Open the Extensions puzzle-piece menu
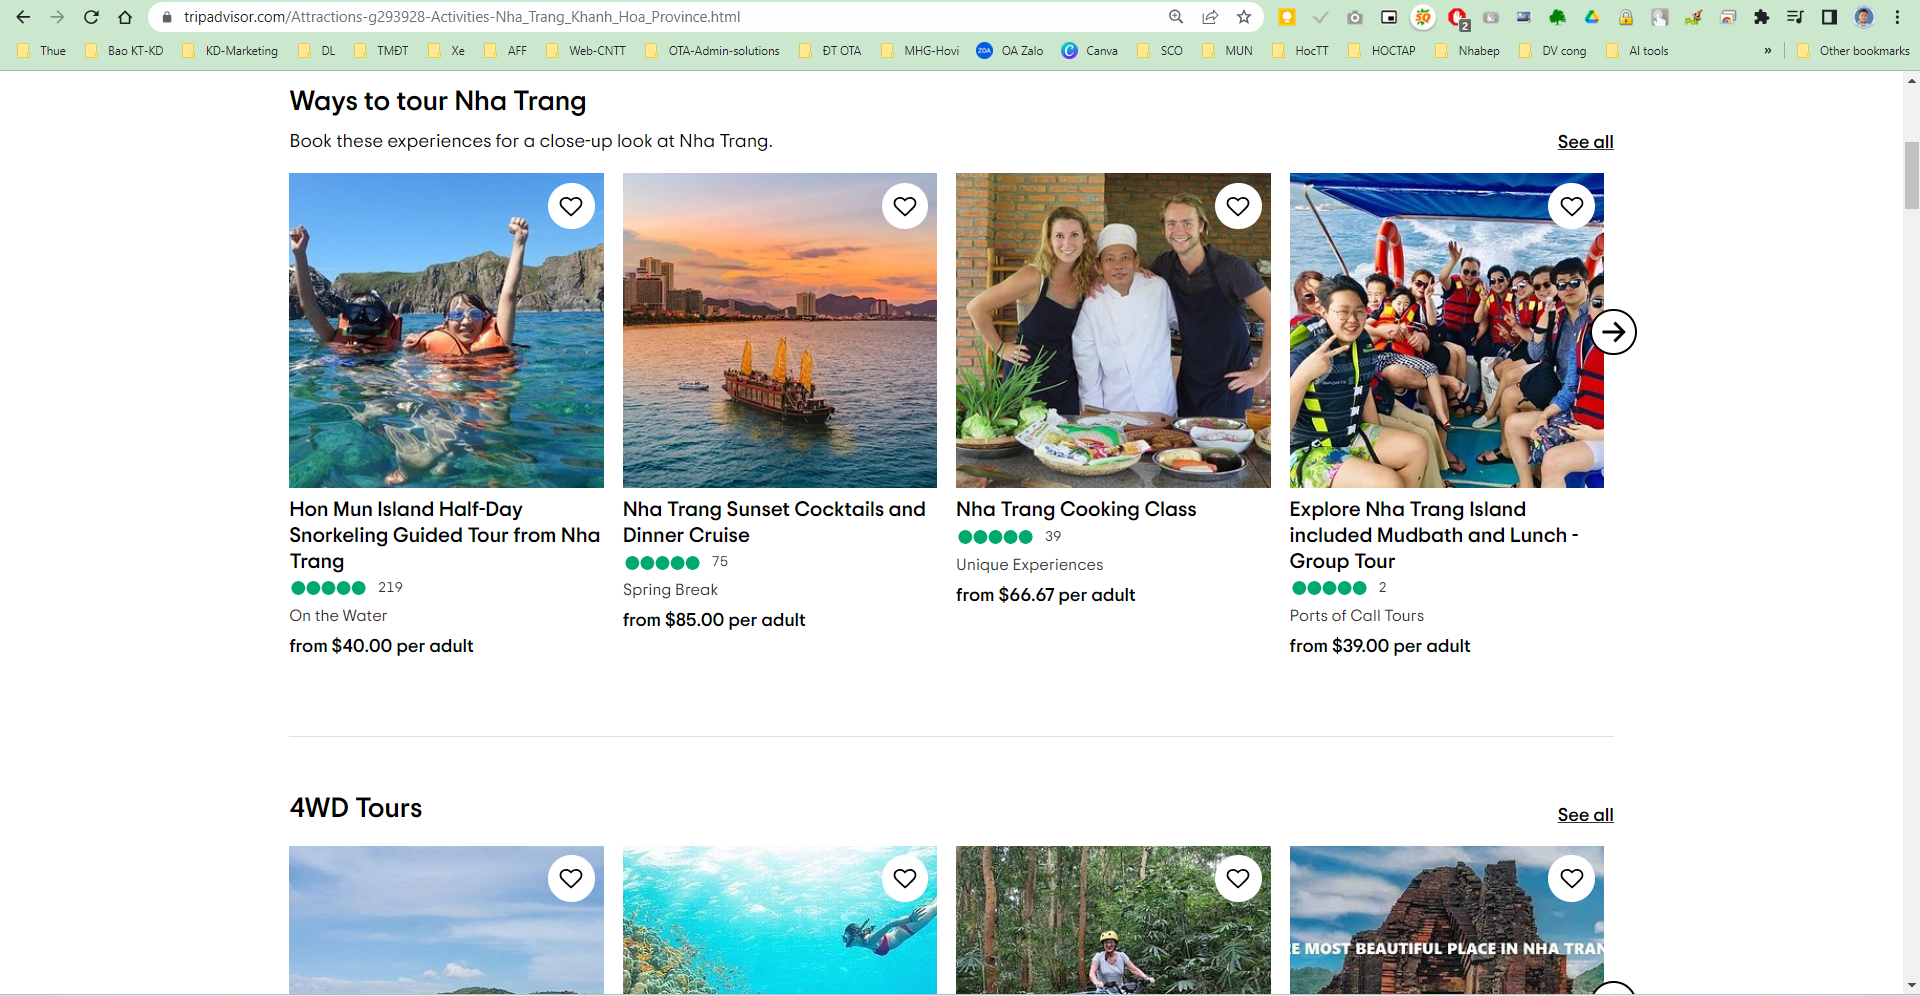The image size is (1920, 996). tap(1762, 17)
